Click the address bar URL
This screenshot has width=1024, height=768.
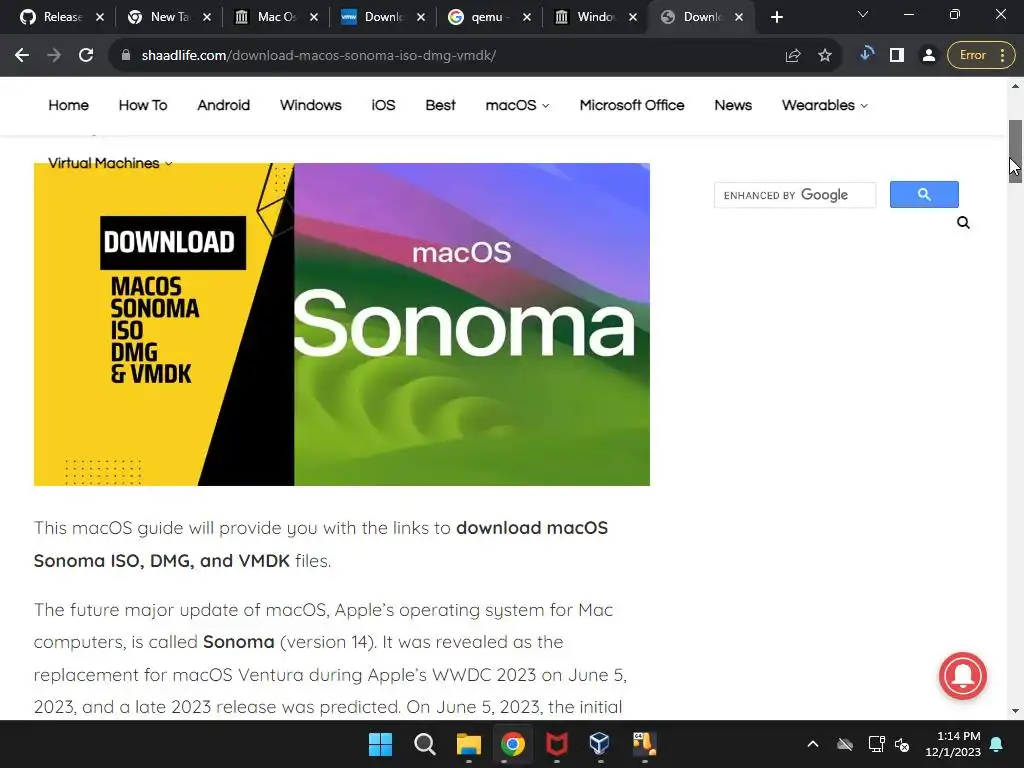pos(319,56)
